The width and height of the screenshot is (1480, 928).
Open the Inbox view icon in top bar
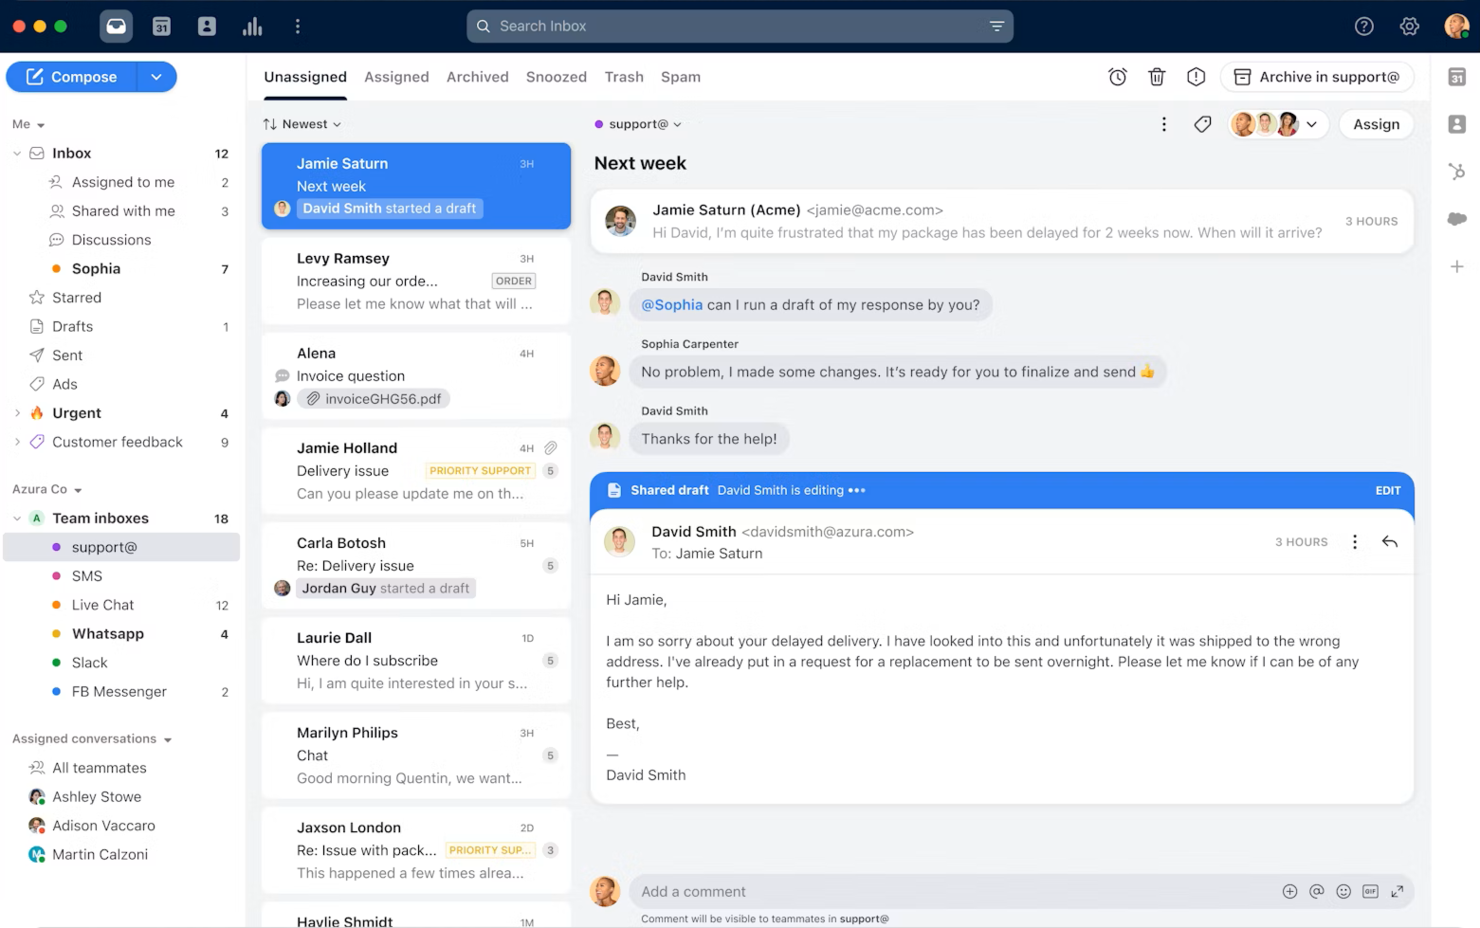(116, 26)
